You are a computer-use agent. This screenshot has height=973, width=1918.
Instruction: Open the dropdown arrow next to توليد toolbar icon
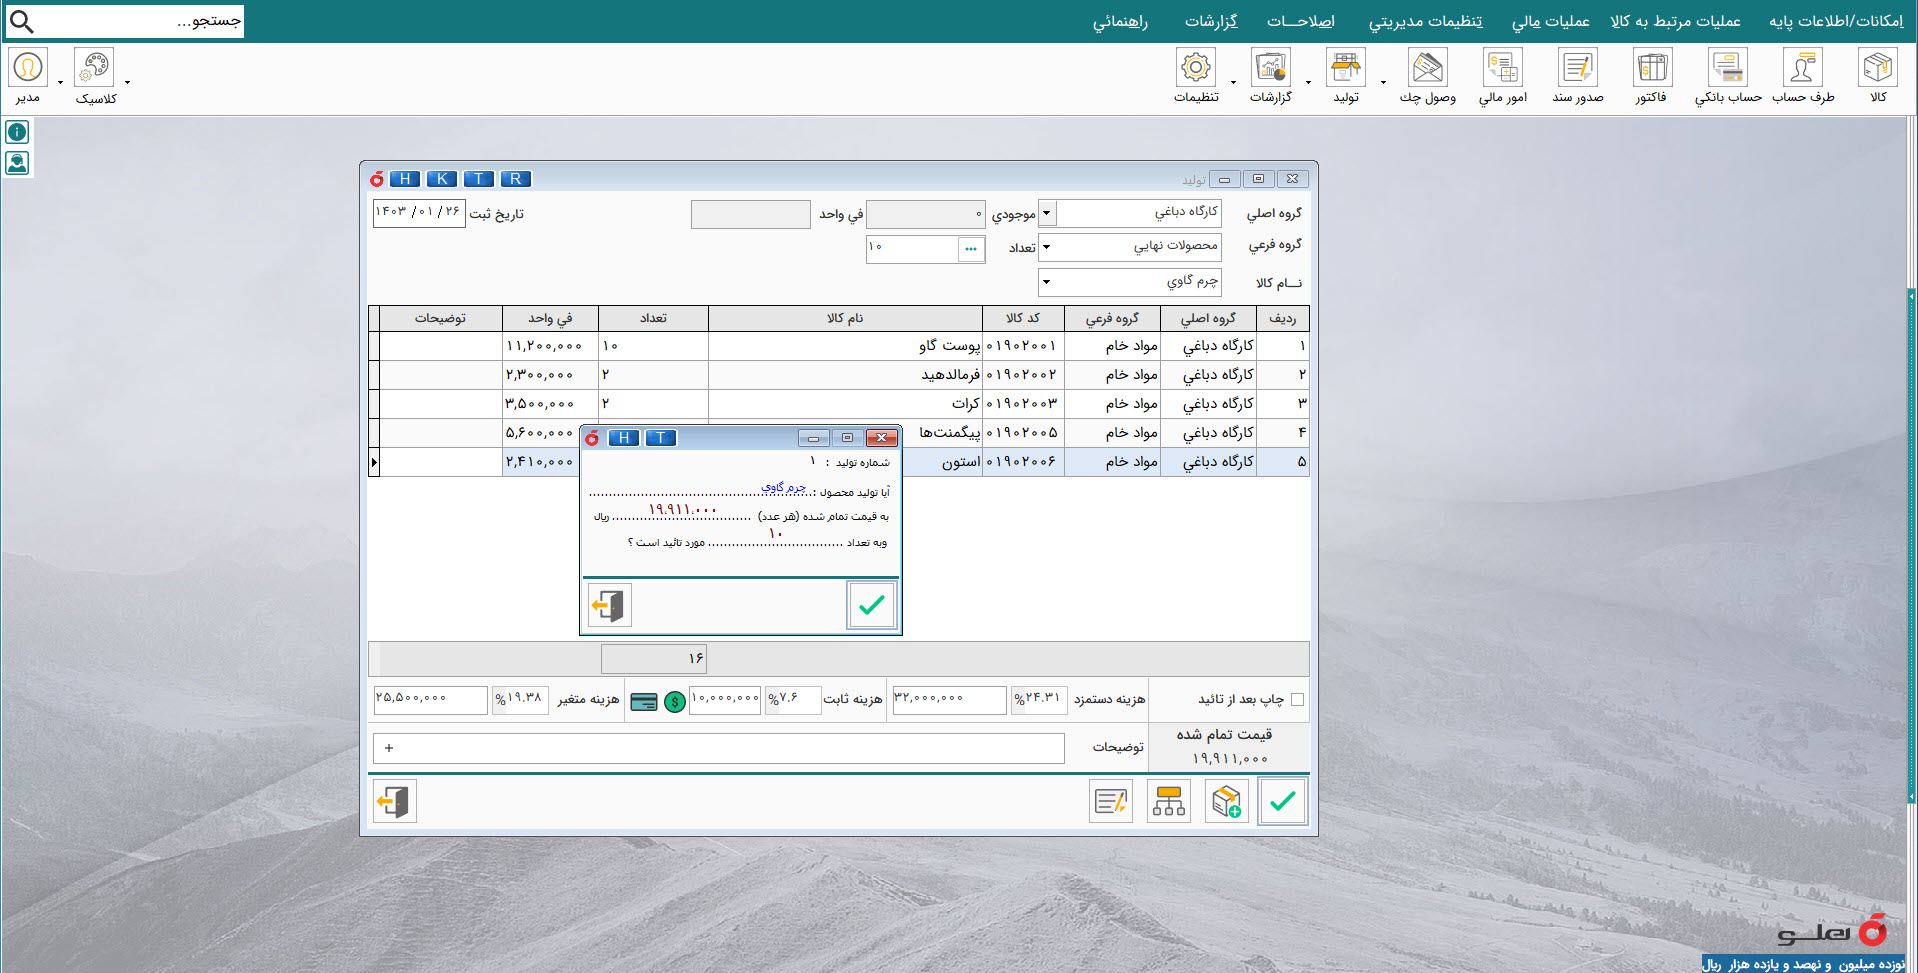click(1383, 82)
